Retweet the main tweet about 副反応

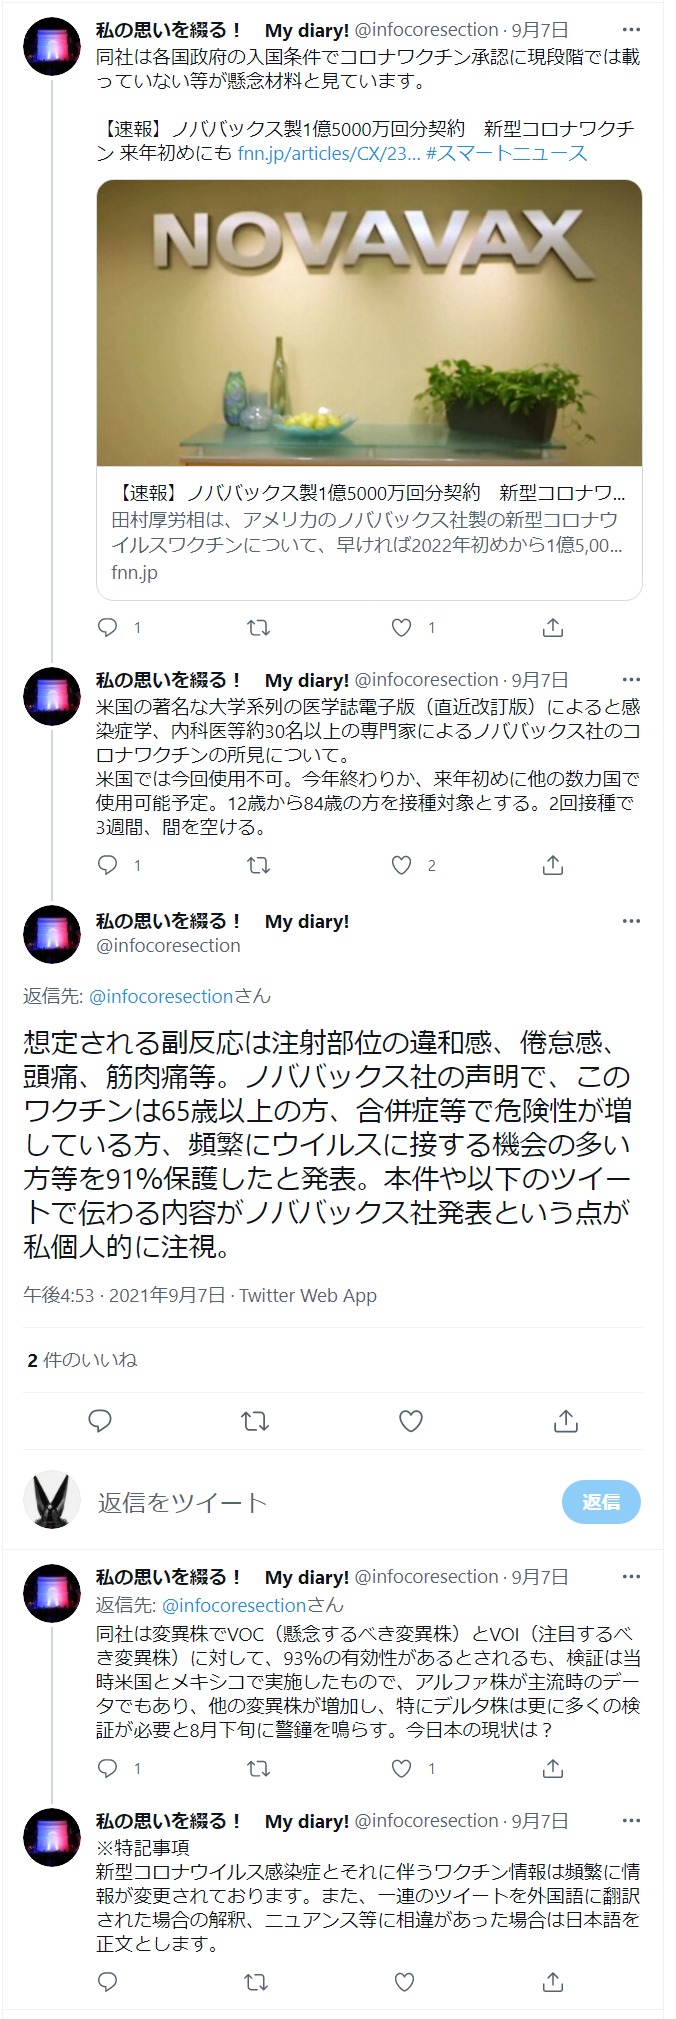click(255, 1420)
